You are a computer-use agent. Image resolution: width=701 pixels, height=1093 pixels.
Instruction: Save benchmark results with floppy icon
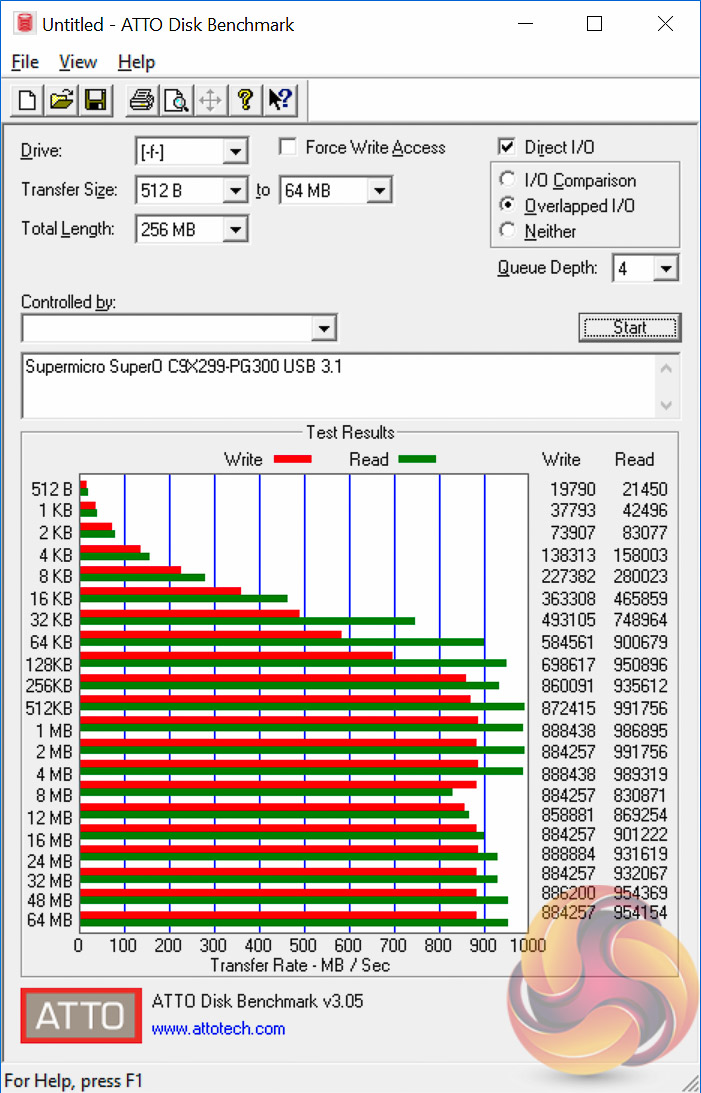point(95,100)
